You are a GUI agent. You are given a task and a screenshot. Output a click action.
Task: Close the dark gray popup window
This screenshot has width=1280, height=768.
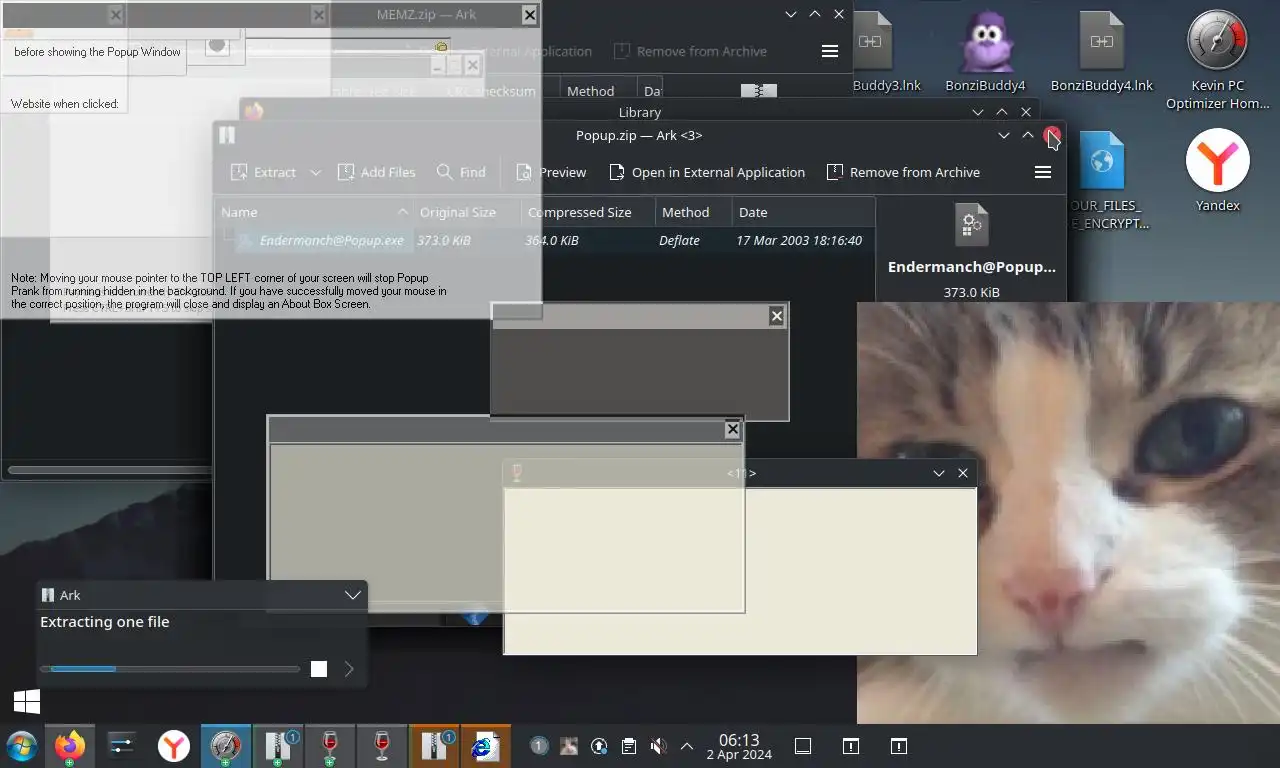click(x=777, y=316)
